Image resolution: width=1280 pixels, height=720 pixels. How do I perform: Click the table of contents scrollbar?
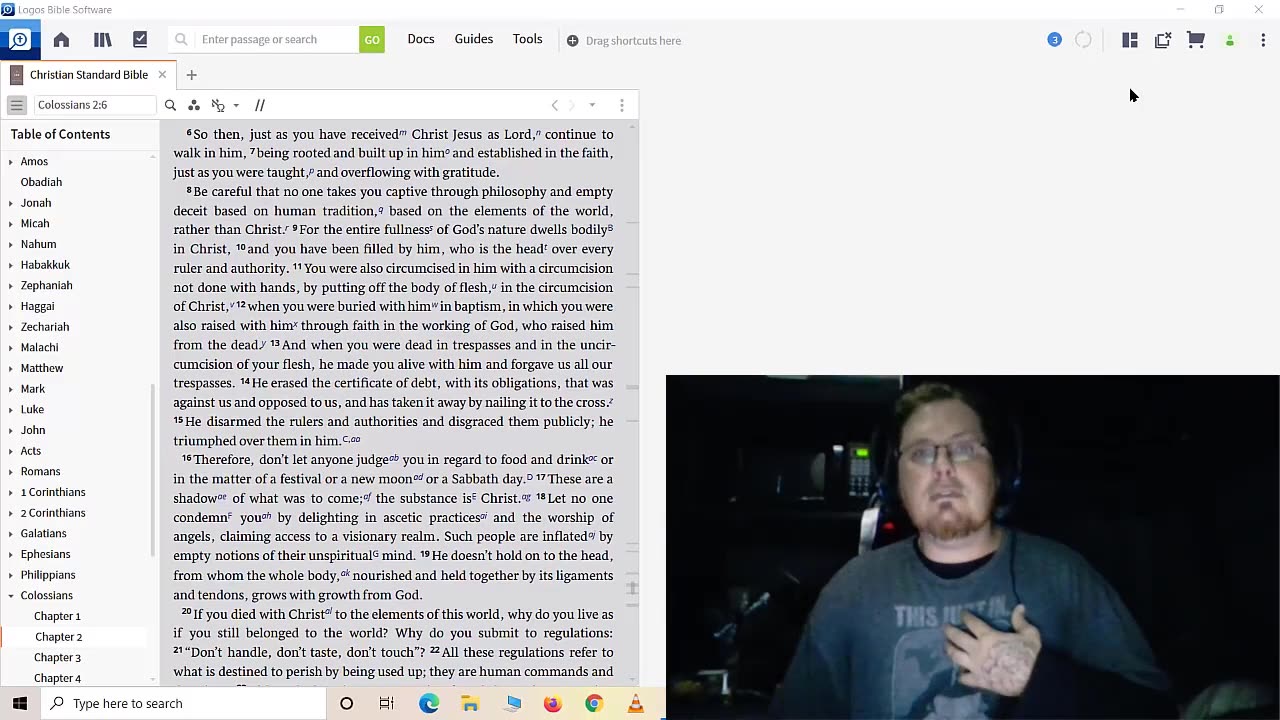154,470
